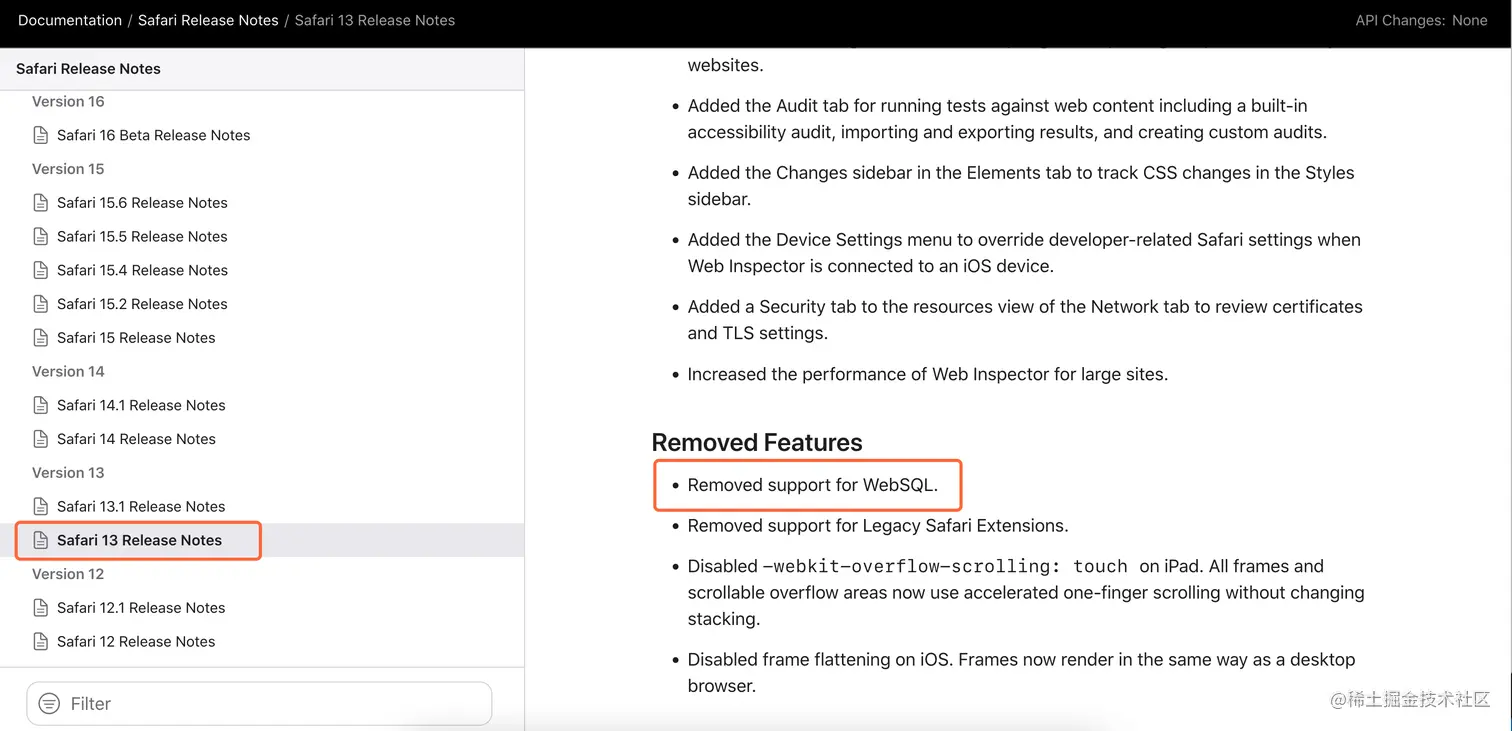Screen dimensions: 1512x731
Task: Open Safari 15.2 Release Notes
Action: coord(142,304)
